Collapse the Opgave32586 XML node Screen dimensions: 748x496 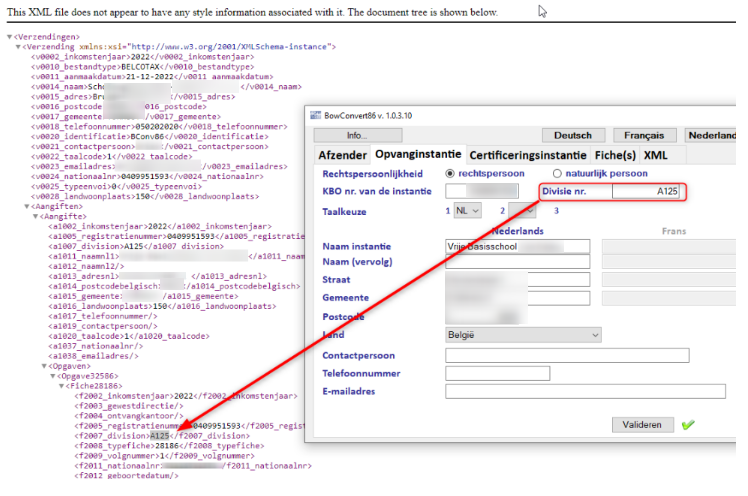[x=52, y=376]
